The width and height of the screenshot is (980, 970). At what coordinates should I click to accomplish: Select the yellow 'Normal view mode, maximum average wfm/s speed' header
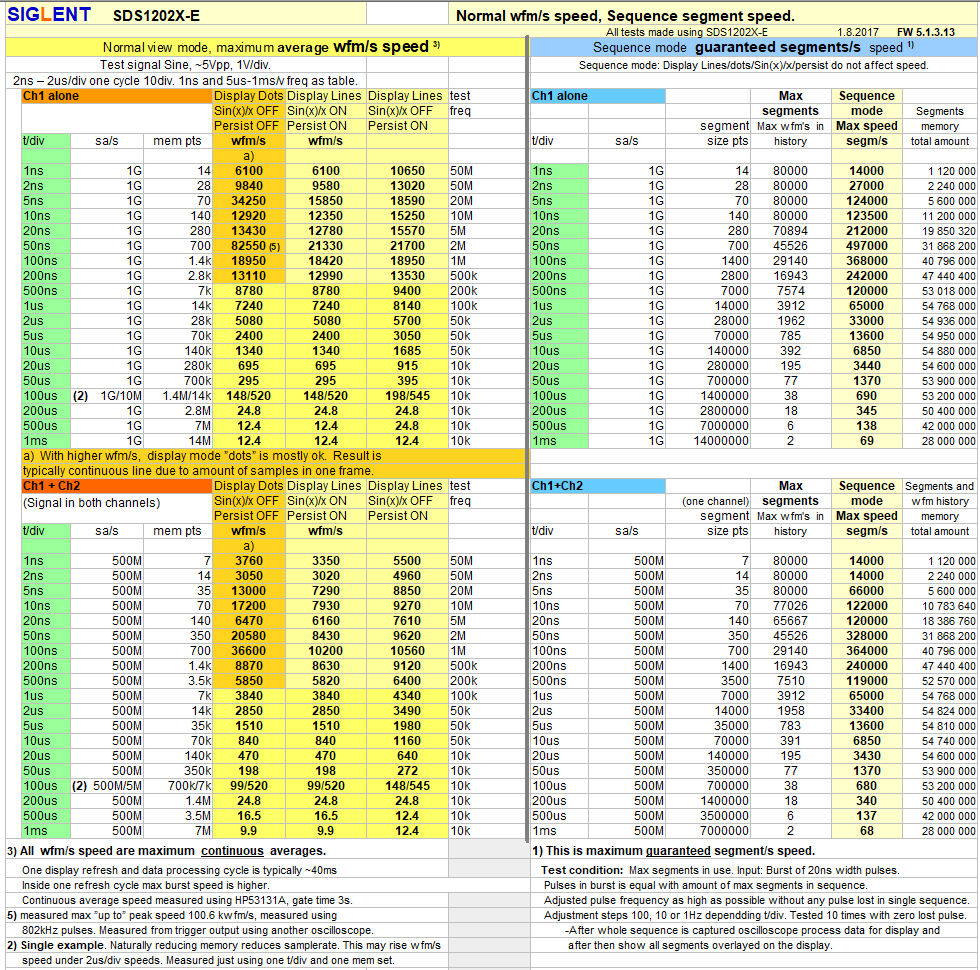267,47
